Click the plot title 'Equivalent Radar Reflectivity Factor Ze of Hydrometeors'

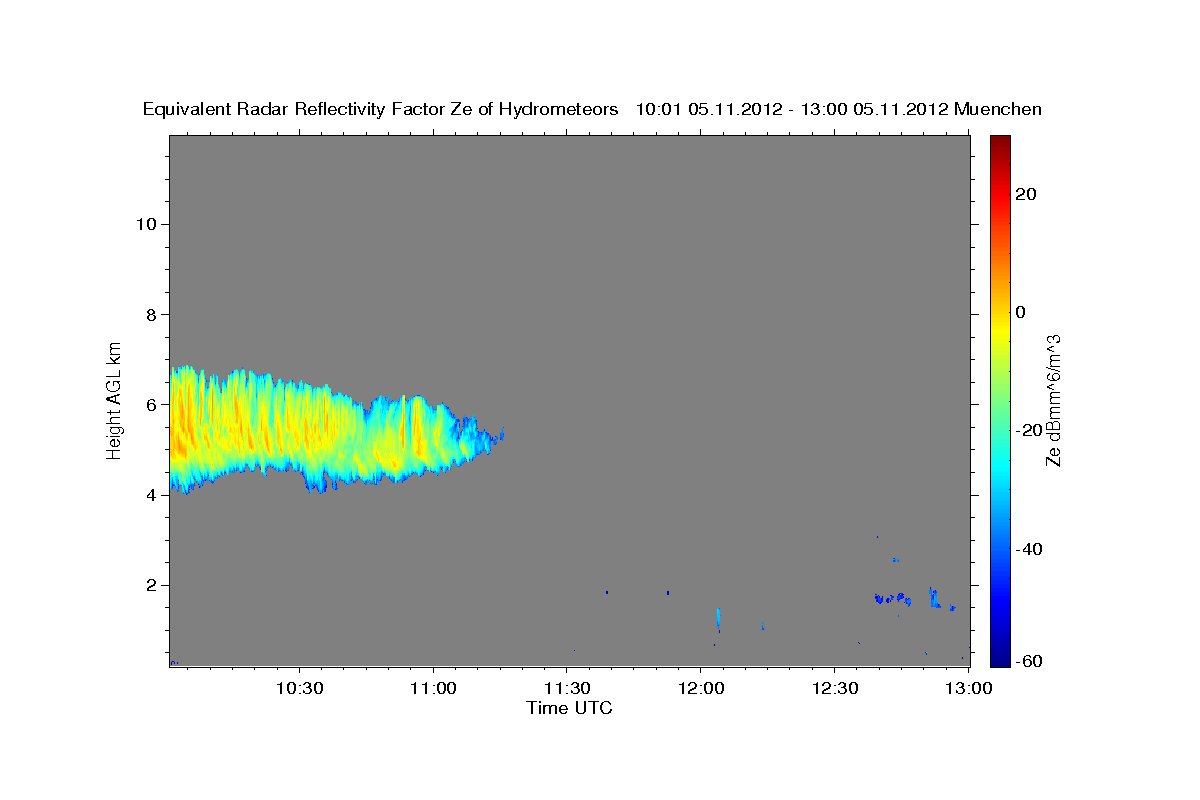[381, 109]
